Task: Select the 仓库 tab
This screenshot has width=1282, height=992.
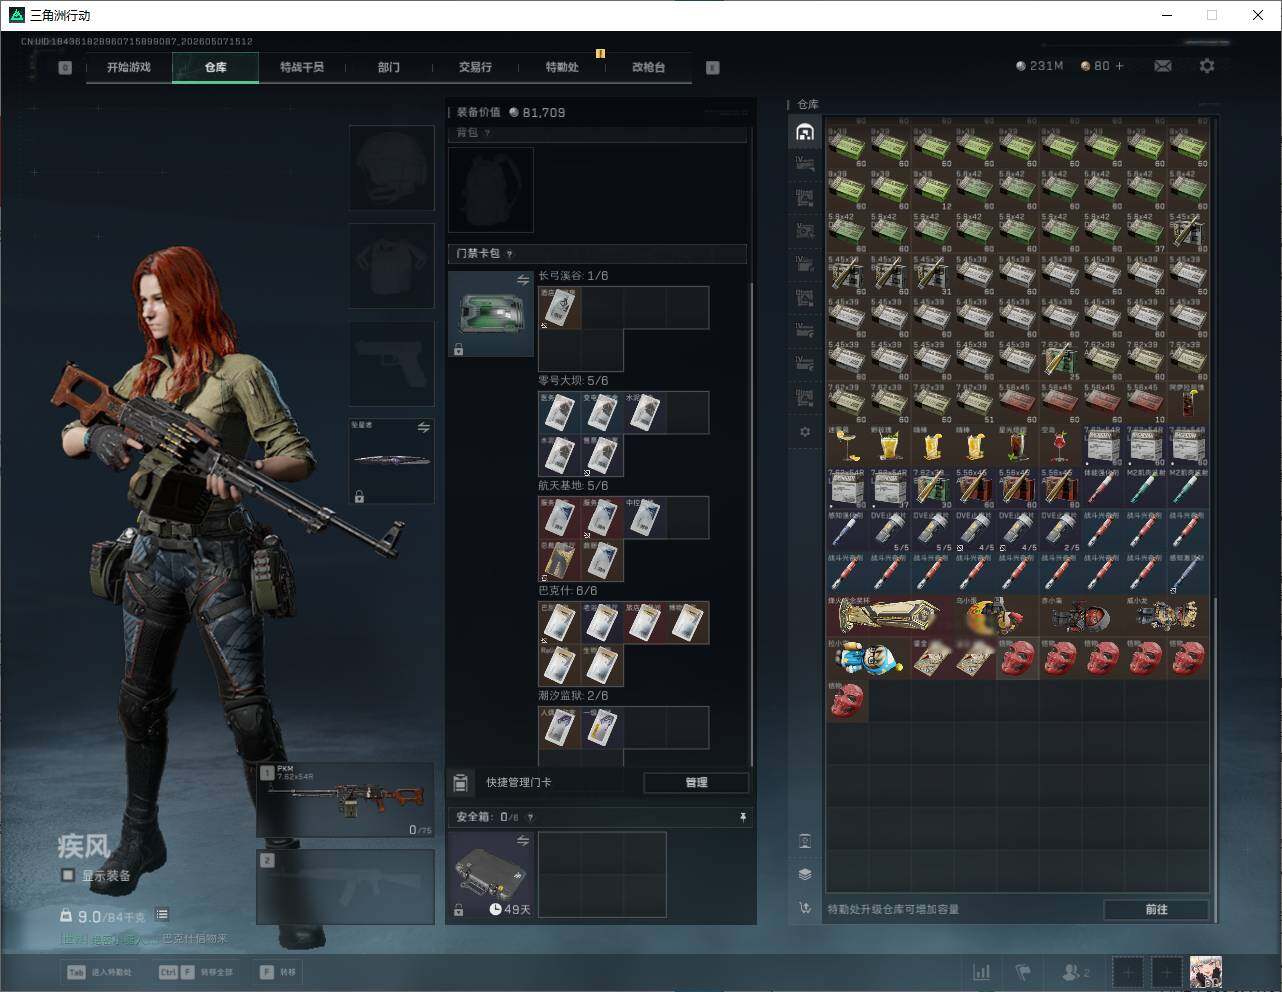Action: point(216,67)
